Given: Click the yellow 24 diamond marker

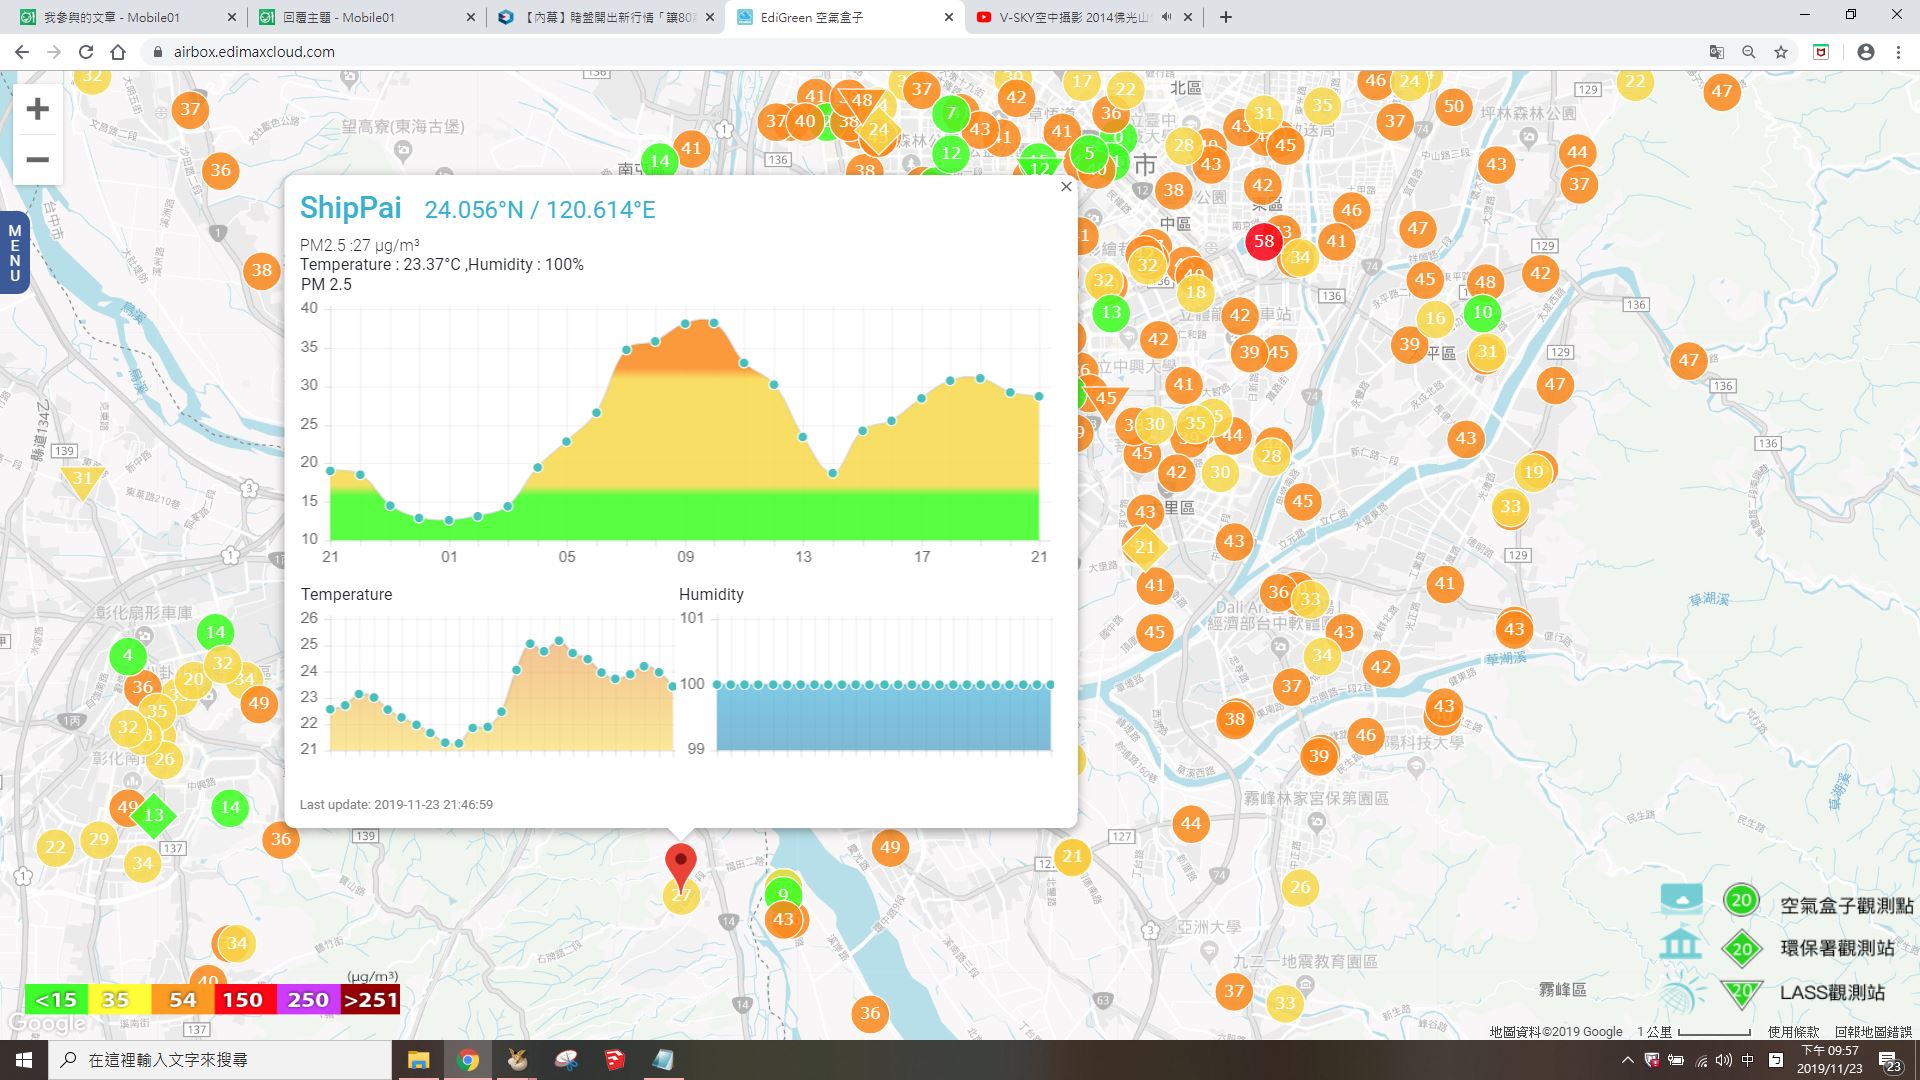Looking at the screenshot, I should [x=878, y=130].
